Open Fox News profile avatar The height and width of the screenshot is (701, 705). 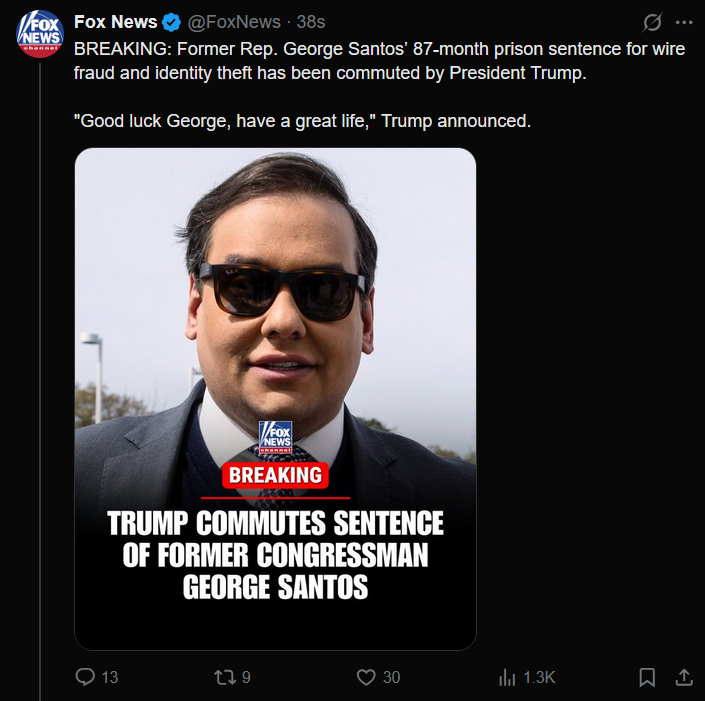tap(40, 34)
